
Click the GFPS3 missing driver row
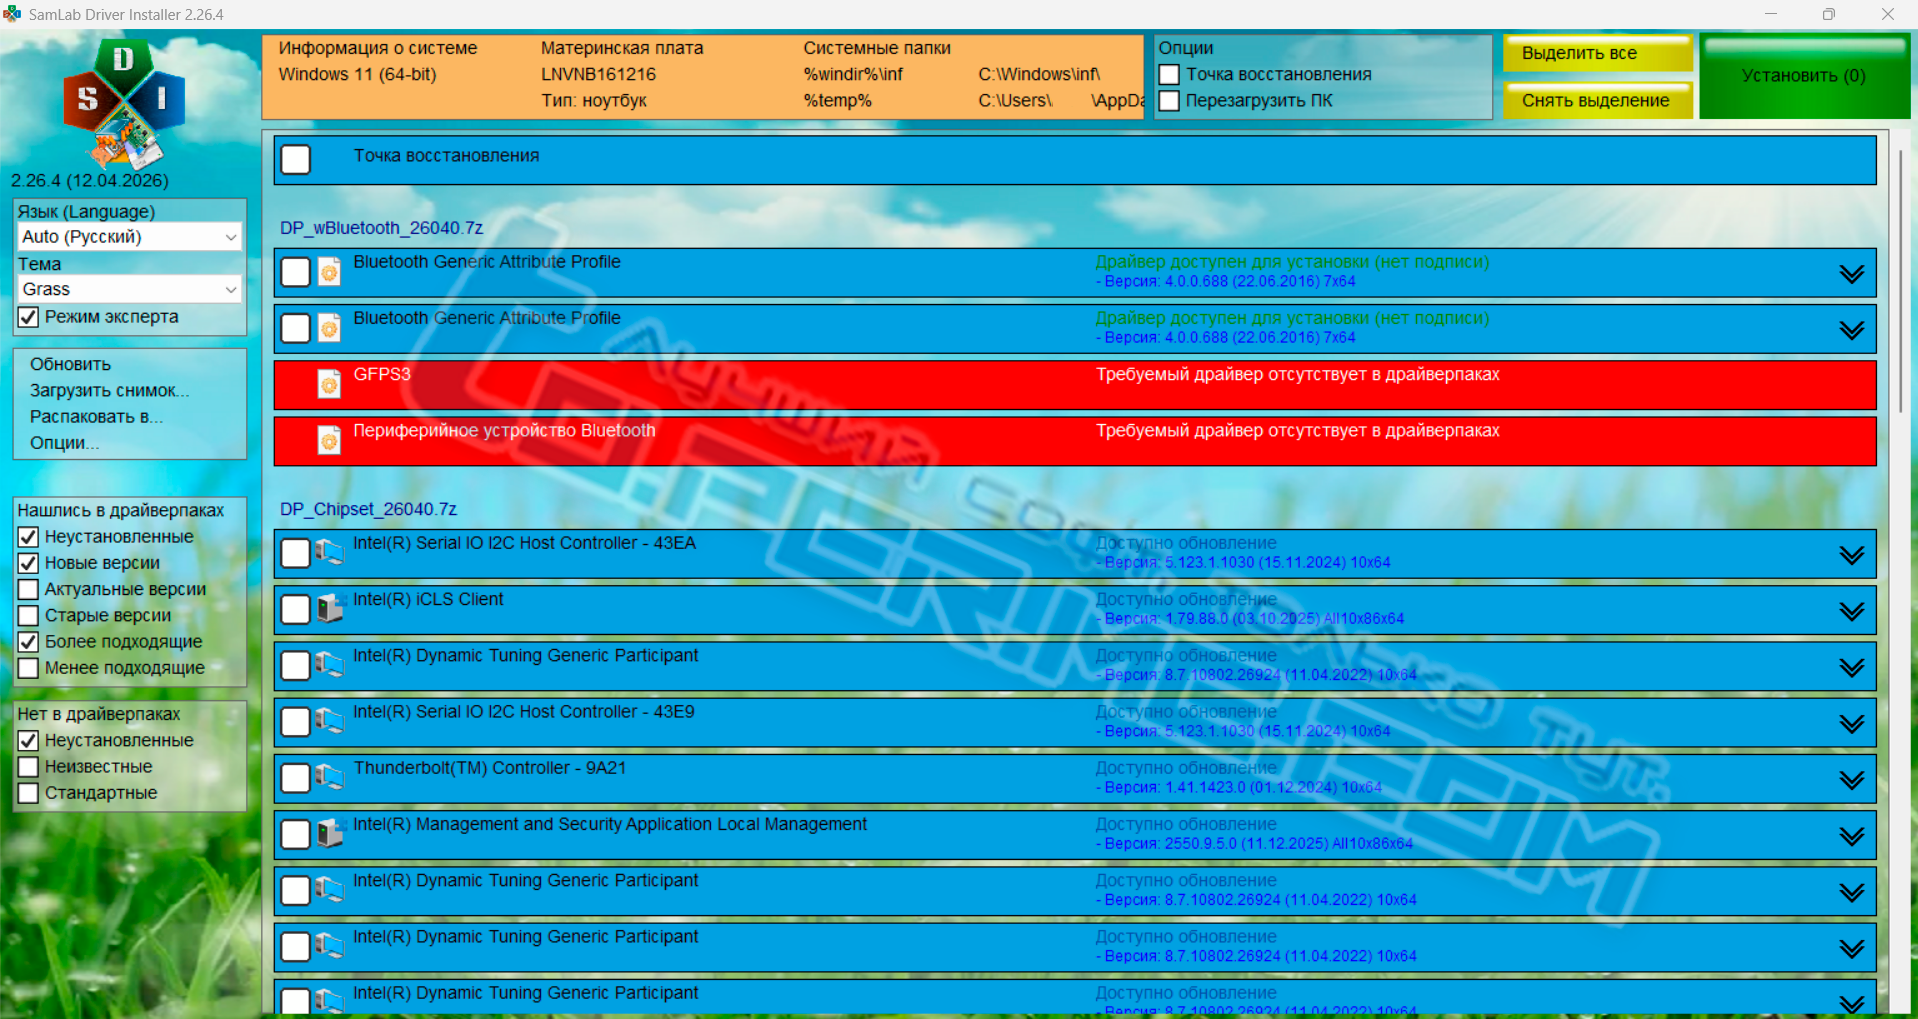(x=1075, y=385)
